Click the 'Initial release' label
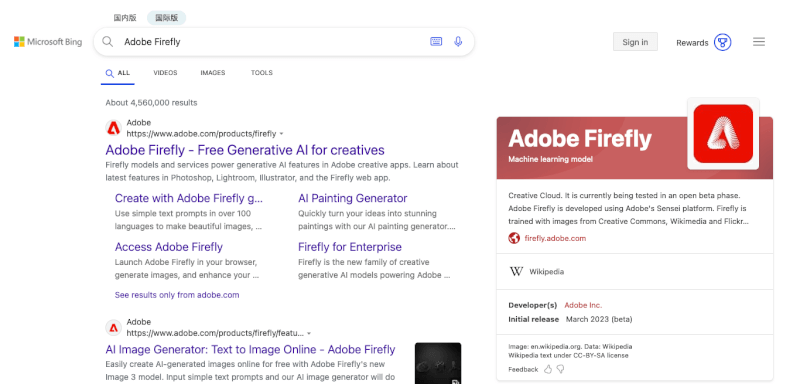Screen dimensions: 800x384 click(x=533, y=319)
